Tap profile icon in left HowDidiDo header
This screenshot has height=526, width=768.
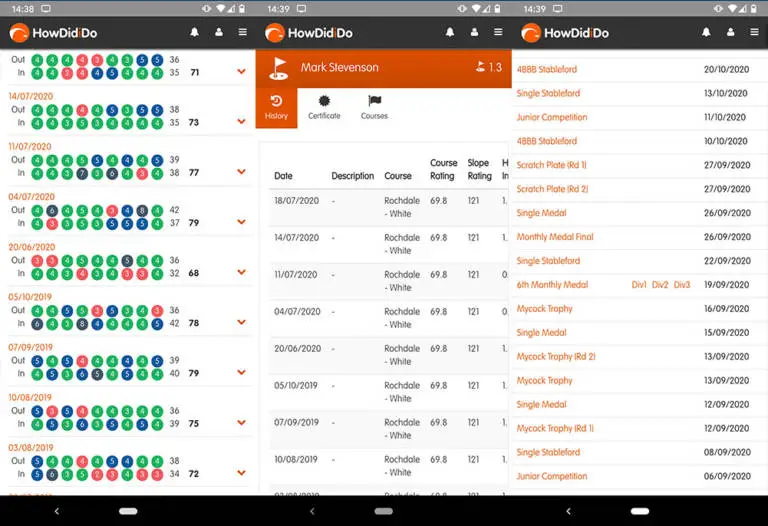[x=219, y=32]
